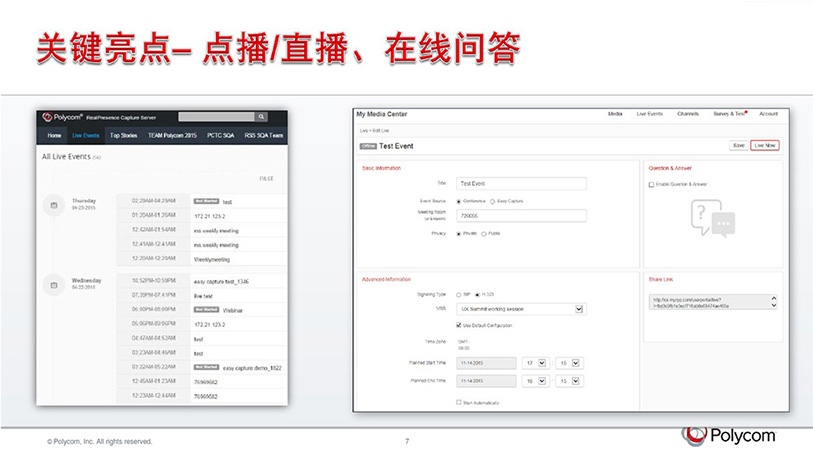The image size is (813, 457).
Task: Check the Start Automatically option
Action: [x=458, y=402]
